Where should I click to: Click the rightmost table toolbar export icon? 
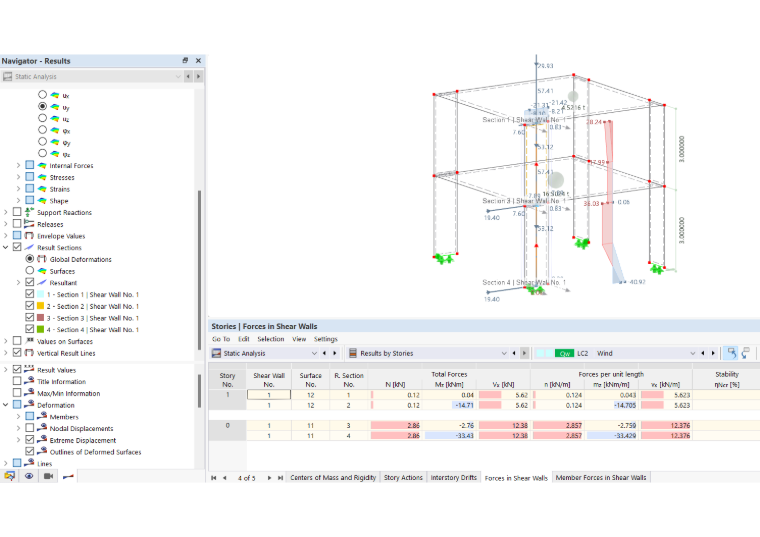pos(746,353)
